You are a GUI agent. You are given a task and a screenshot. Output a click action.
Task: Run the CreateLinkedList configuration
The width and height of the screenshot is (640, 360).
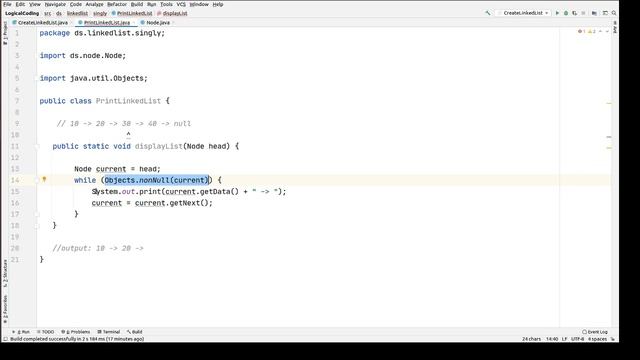click(557, 13)
